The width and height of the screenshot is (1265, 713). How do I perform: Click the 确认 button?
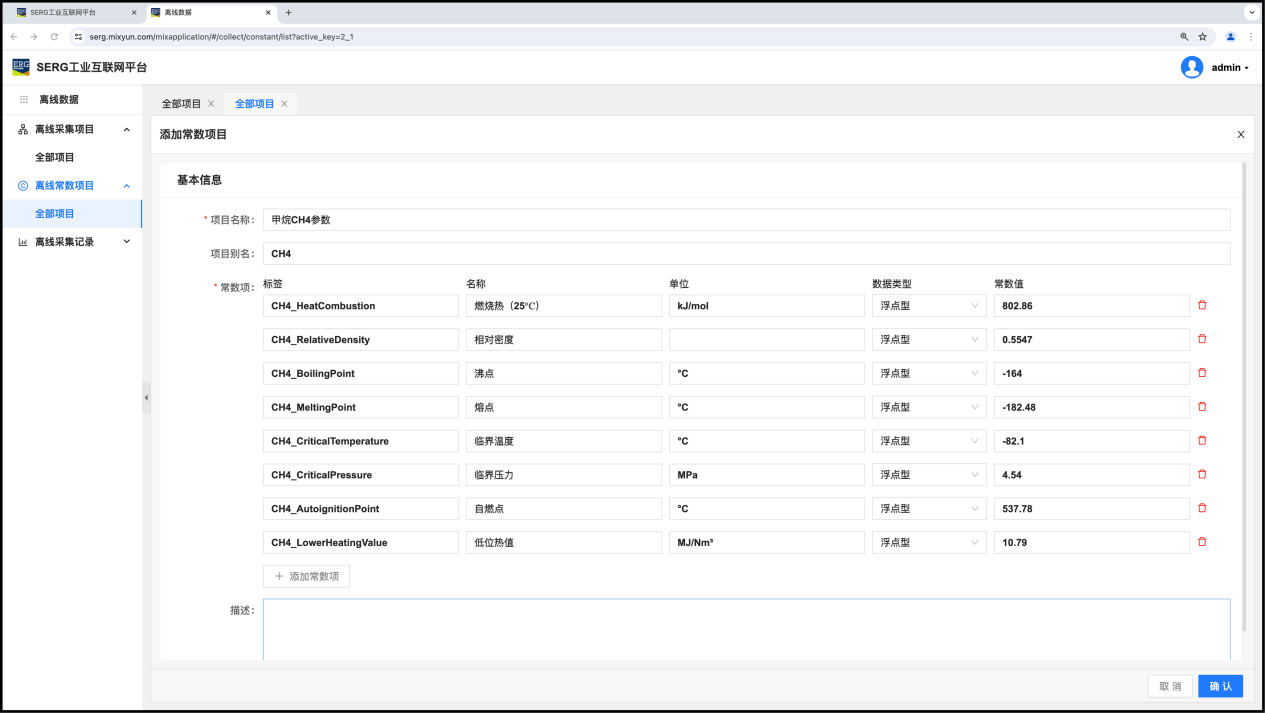[x=1220, y=686]
